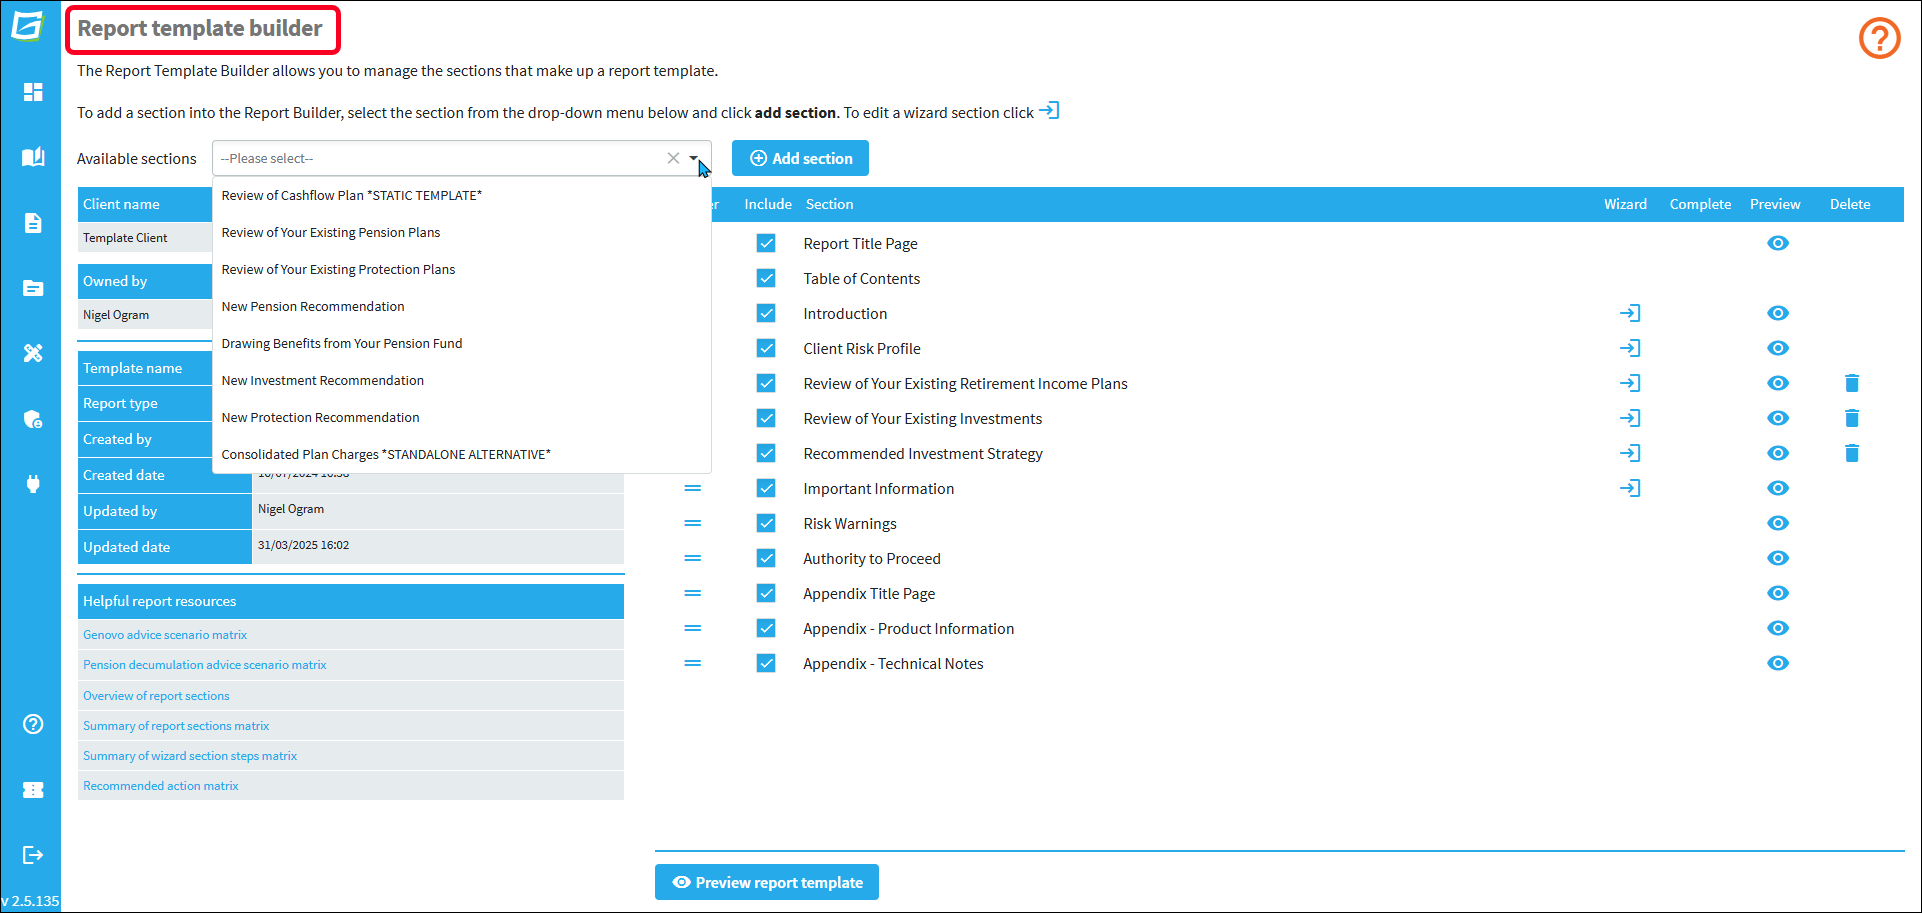The image size is (1922, 913).
Task: Open wizard for Important Information
Action: (1630, 488)
